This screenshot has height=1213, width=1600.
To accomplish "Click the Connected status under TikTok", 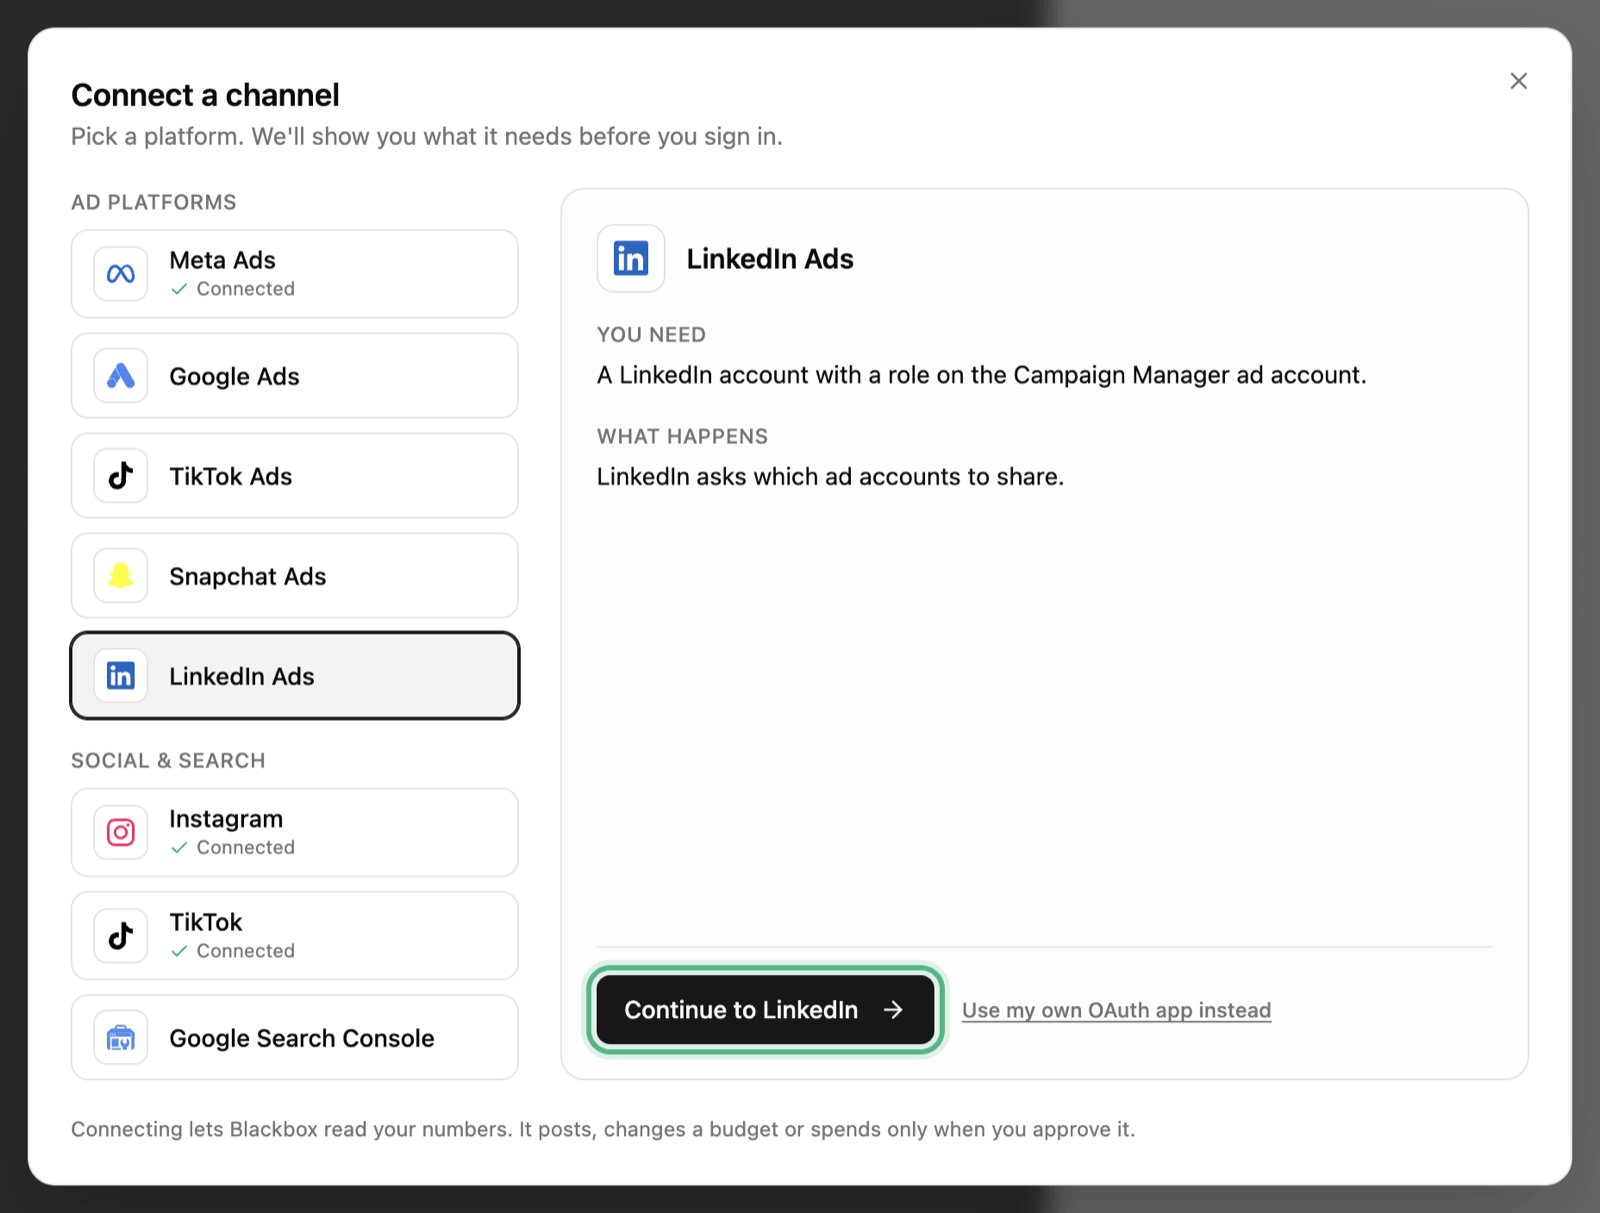I will coord(233,951).
